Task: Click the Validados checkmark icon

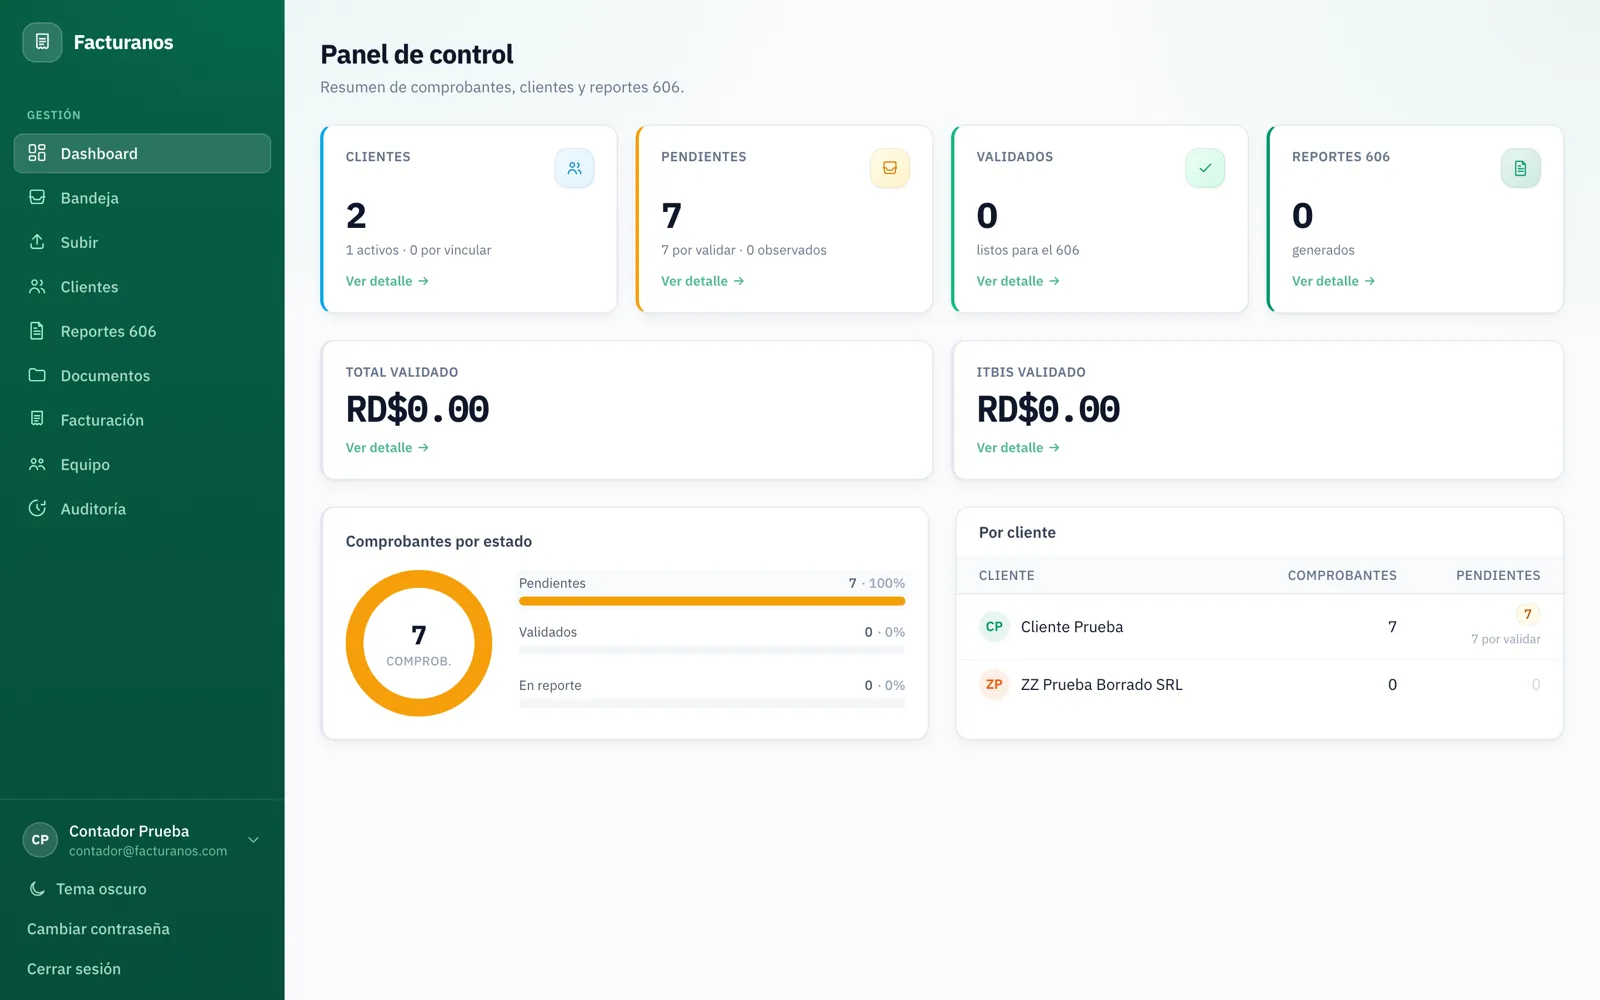Action: [1205, 168]
